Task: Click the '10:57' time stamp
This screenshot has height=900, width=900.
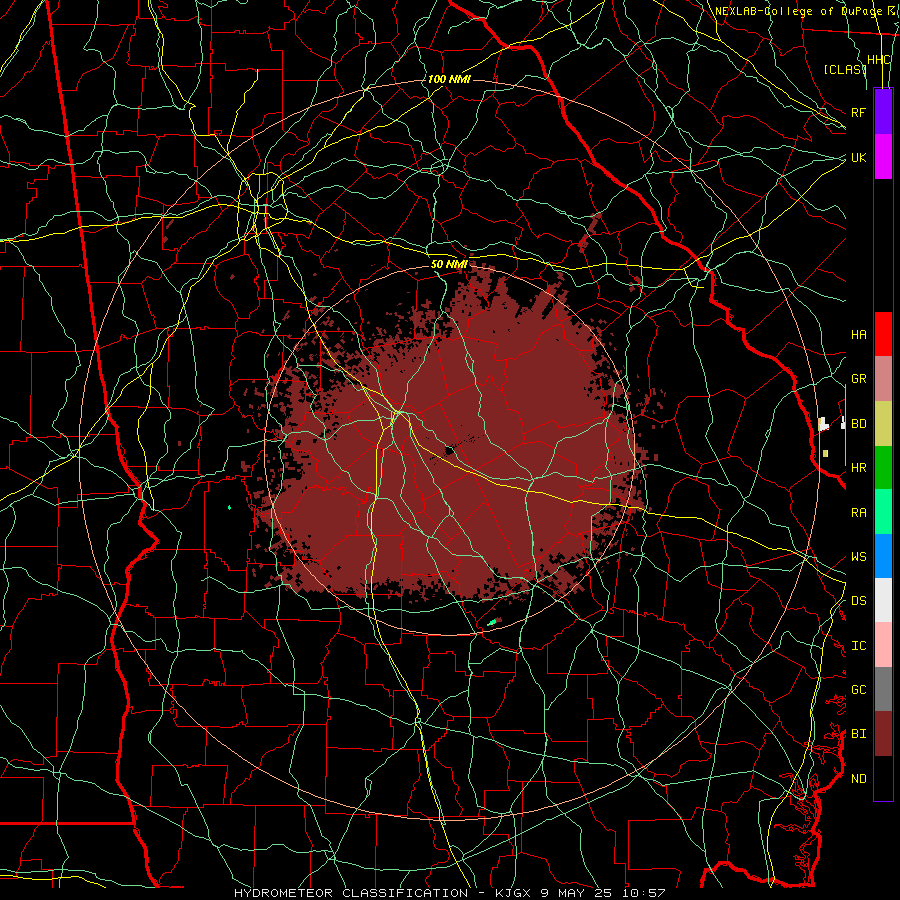Action: (x=642, y=893)
